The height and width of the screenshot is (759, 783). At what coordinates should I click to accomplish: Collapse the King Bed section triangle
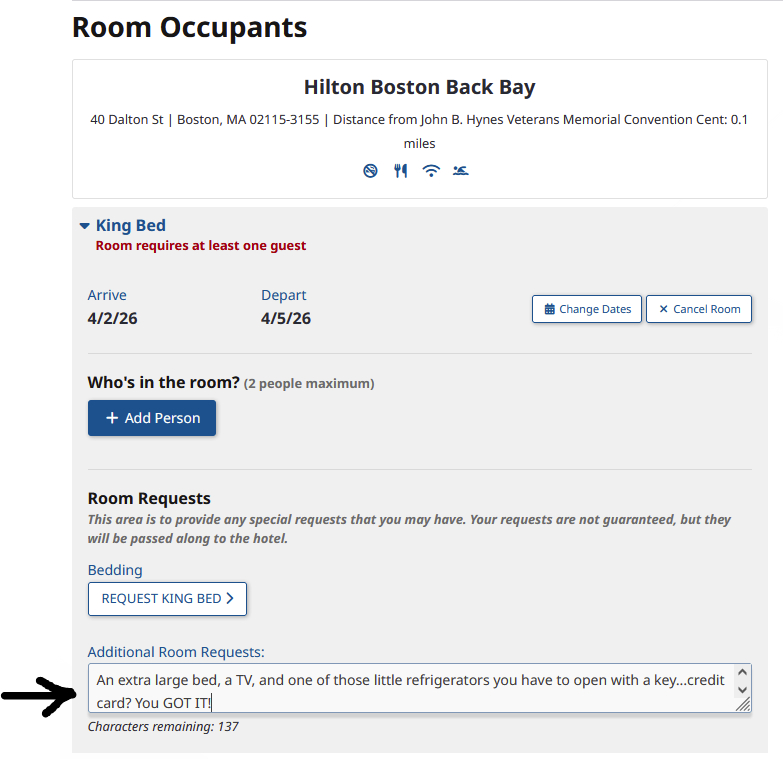pyautogui.click(x=85, y=226)
